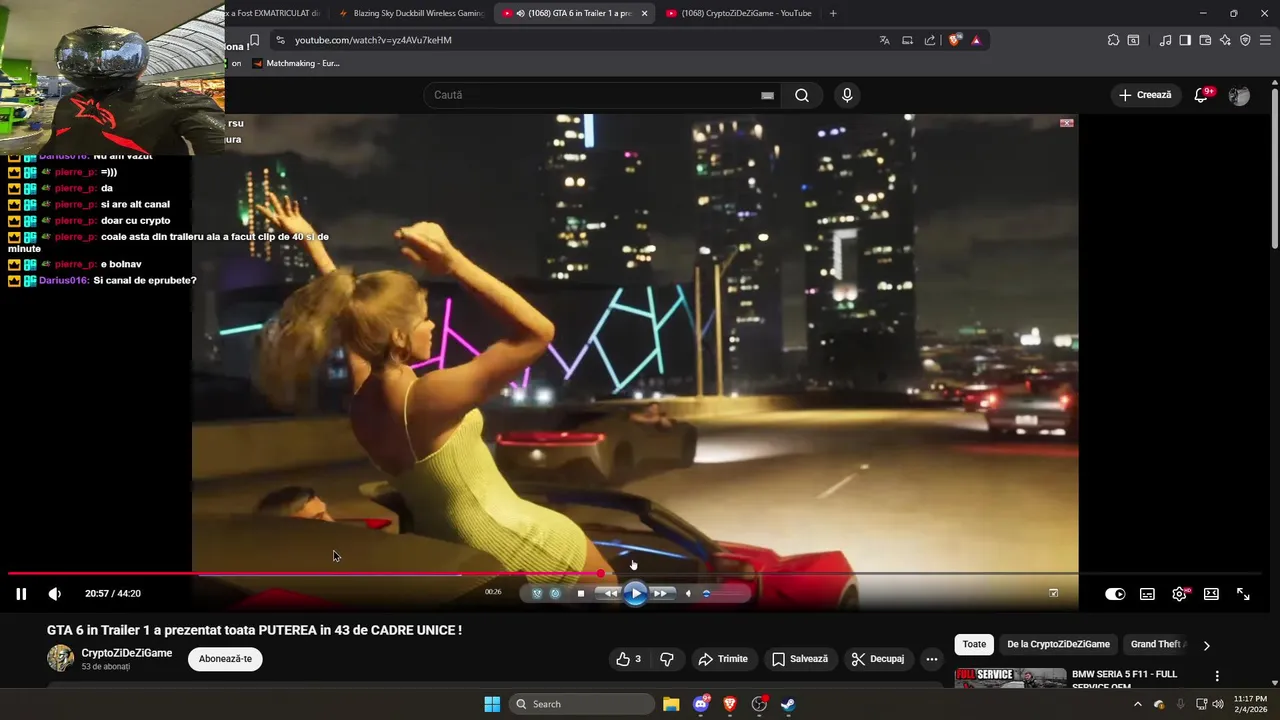Select the Grand Theft filter chip

(1157, 644)
